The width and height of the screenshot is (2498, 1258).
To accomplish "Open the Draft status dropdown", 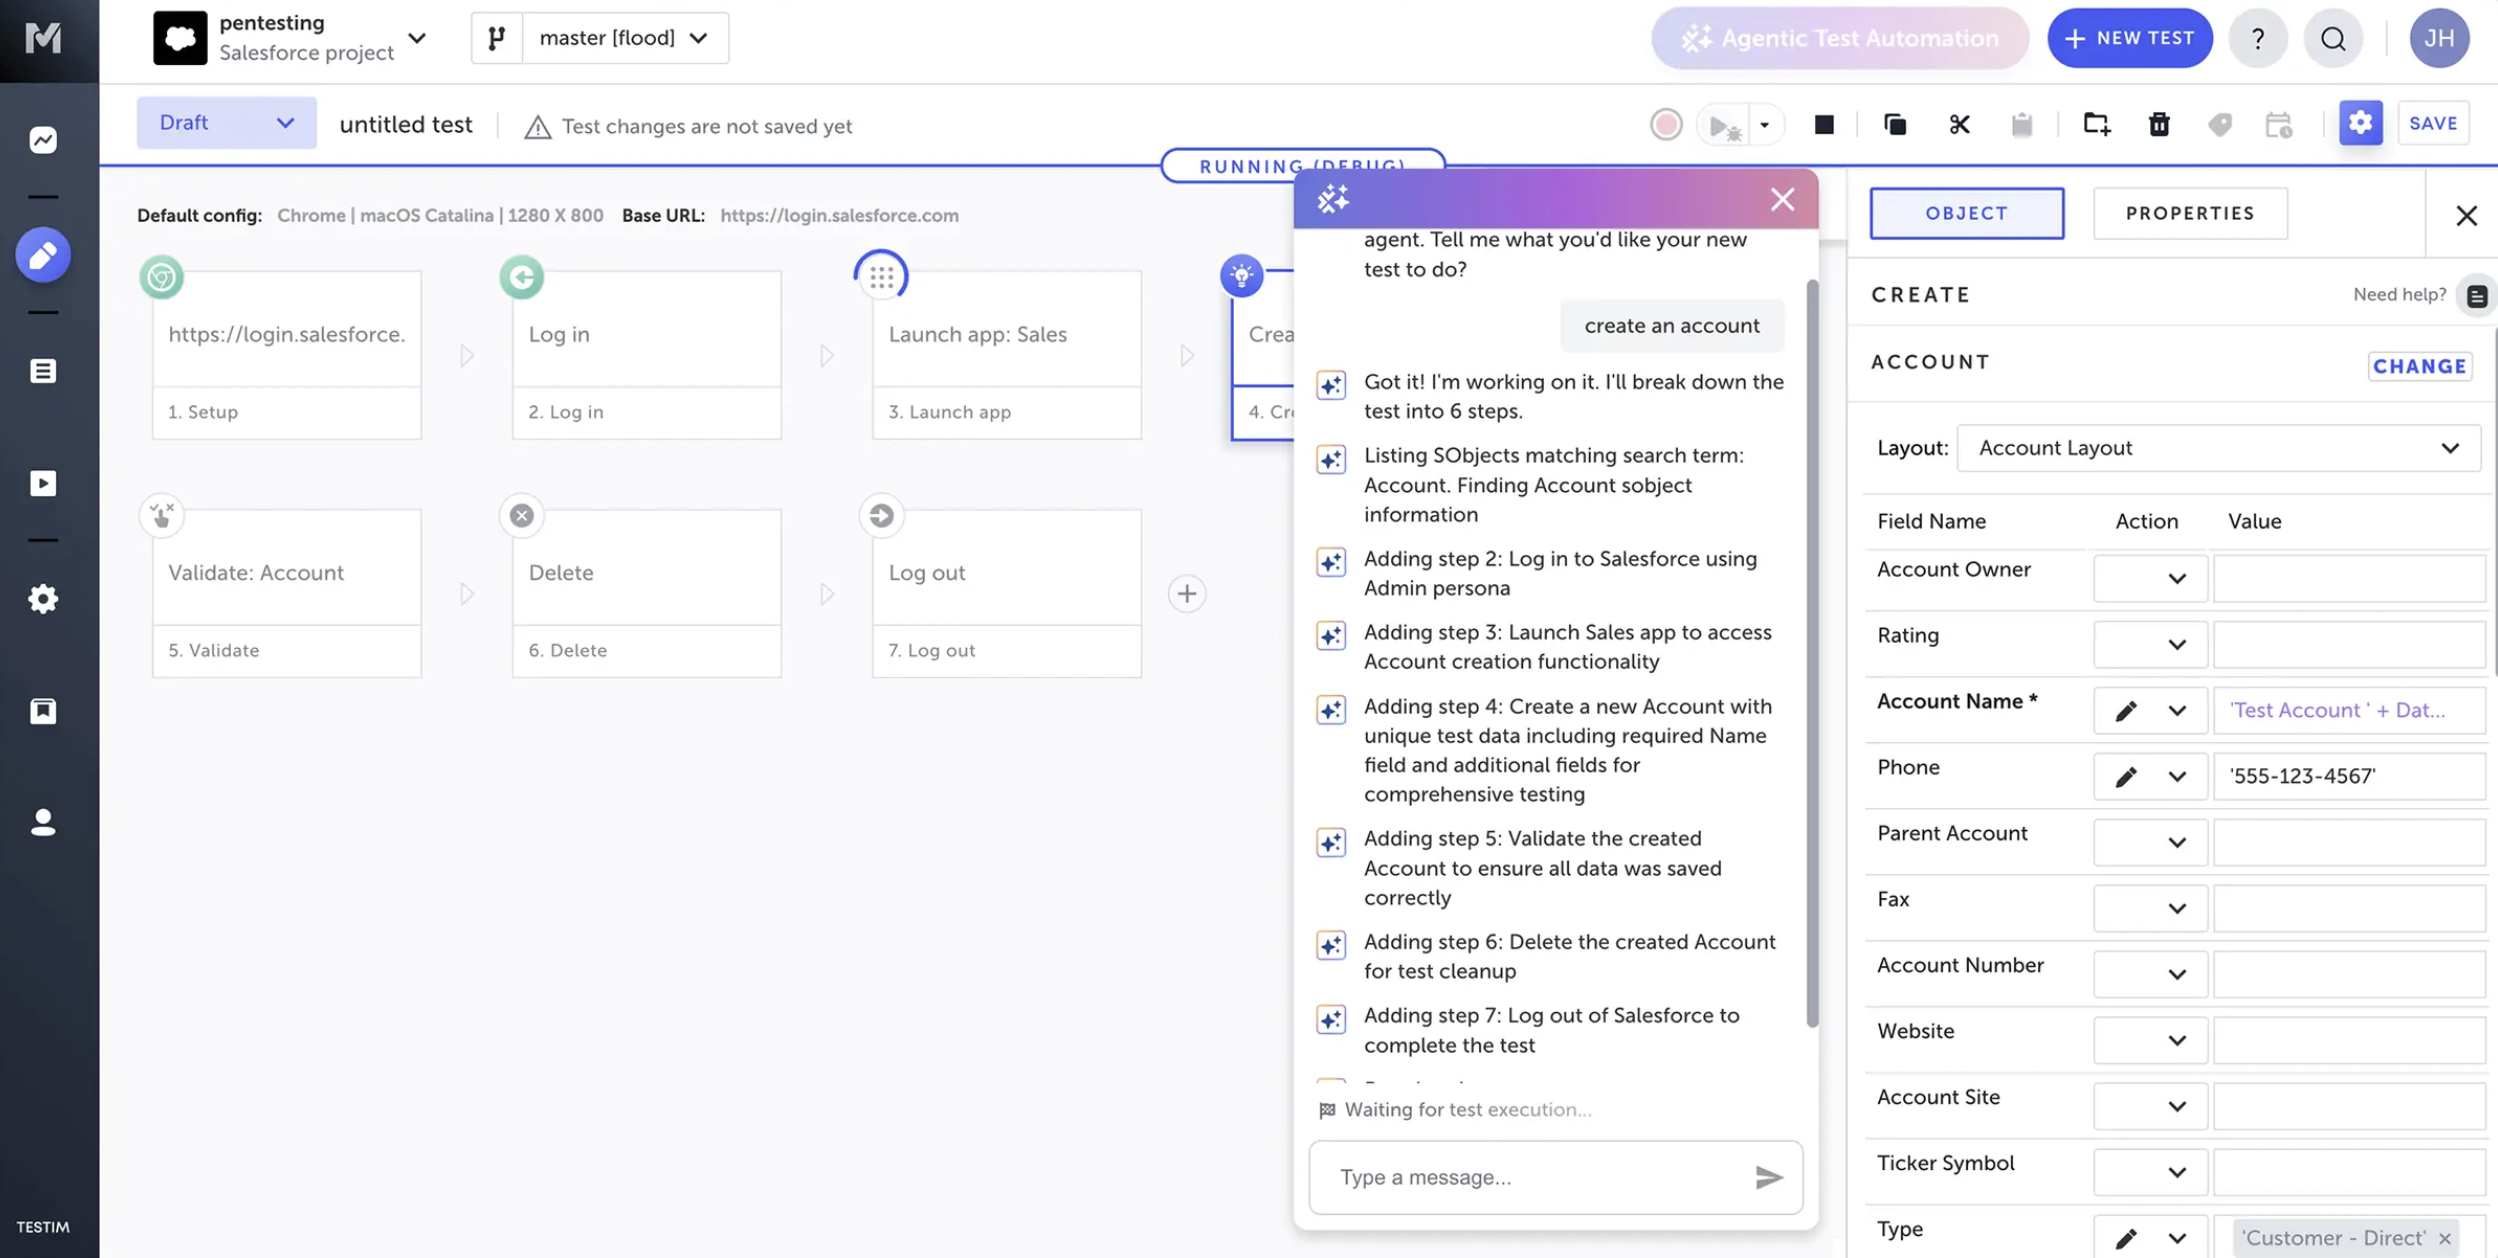I will pos(226,123).
